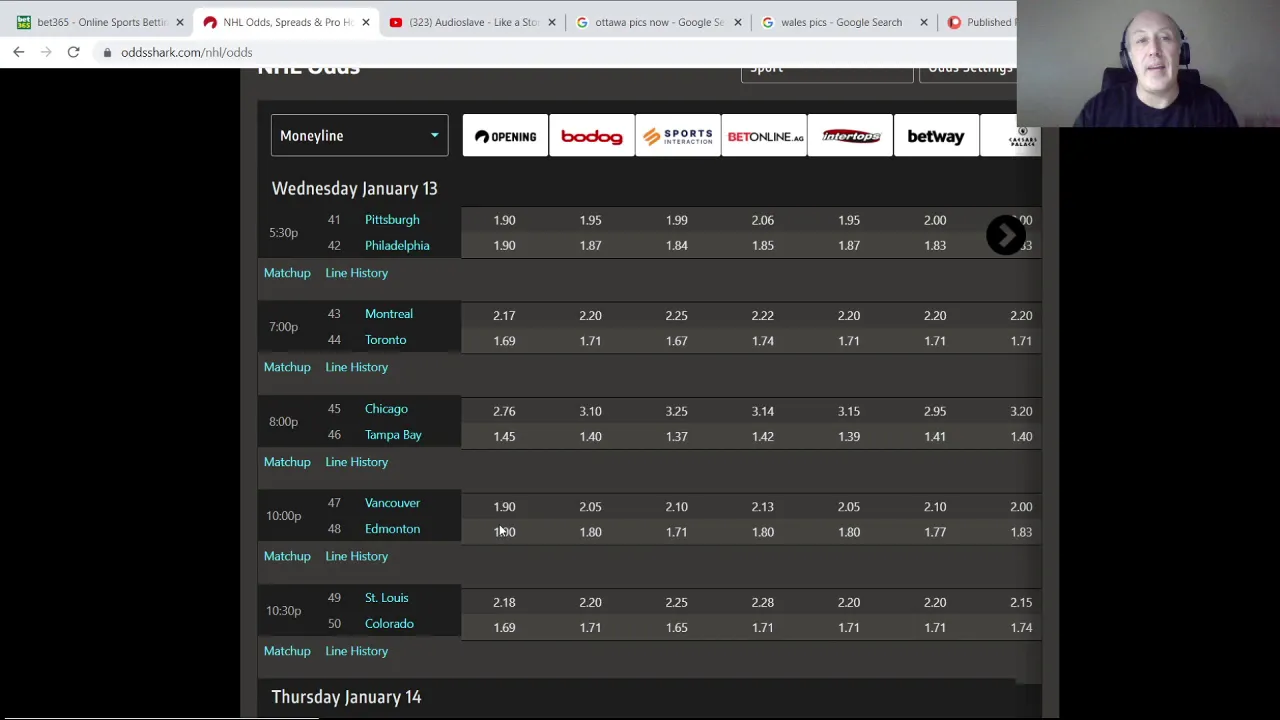Click the Bodog sportsbook logo
The height and width of the screenshot is (720, 1280).
tap(591, 136)
